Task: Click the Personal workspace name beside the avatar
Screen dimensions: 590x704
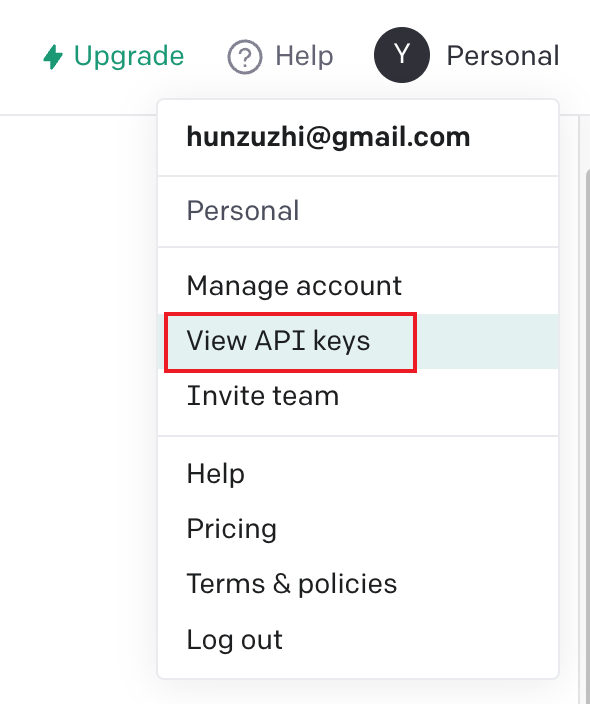Action: coord(503,56)
